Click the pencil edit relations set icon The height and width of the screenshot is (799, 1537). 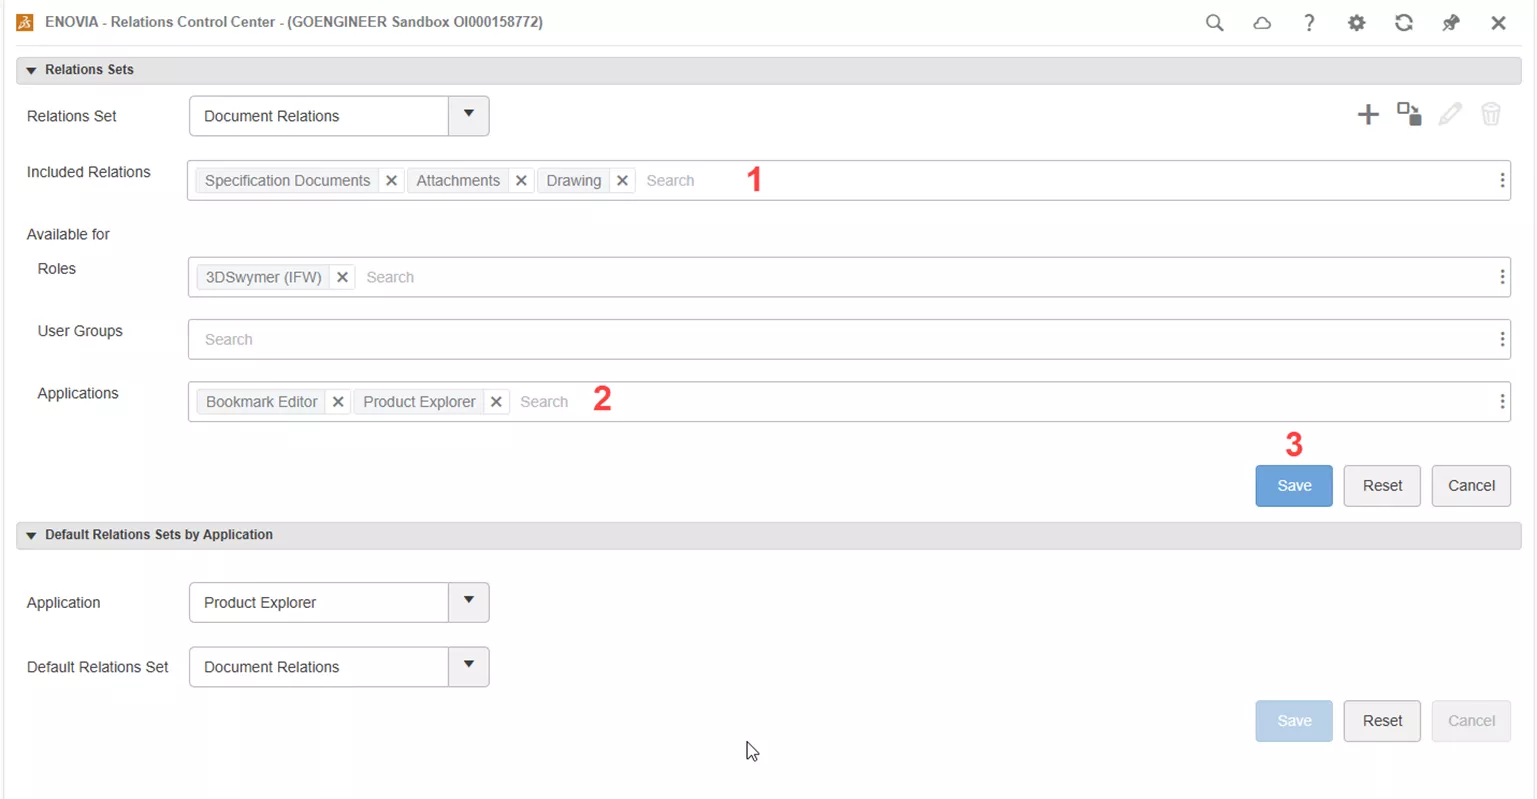click(1450, 114)
